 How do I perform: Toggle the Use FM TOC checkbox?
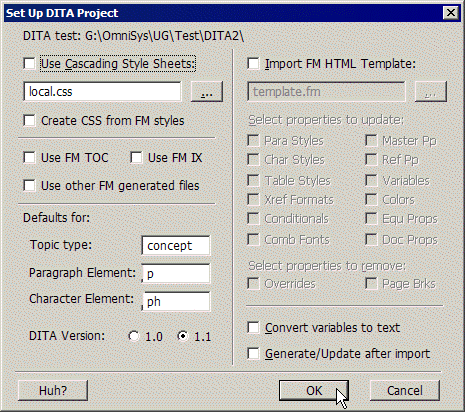(x=29, y=157)
